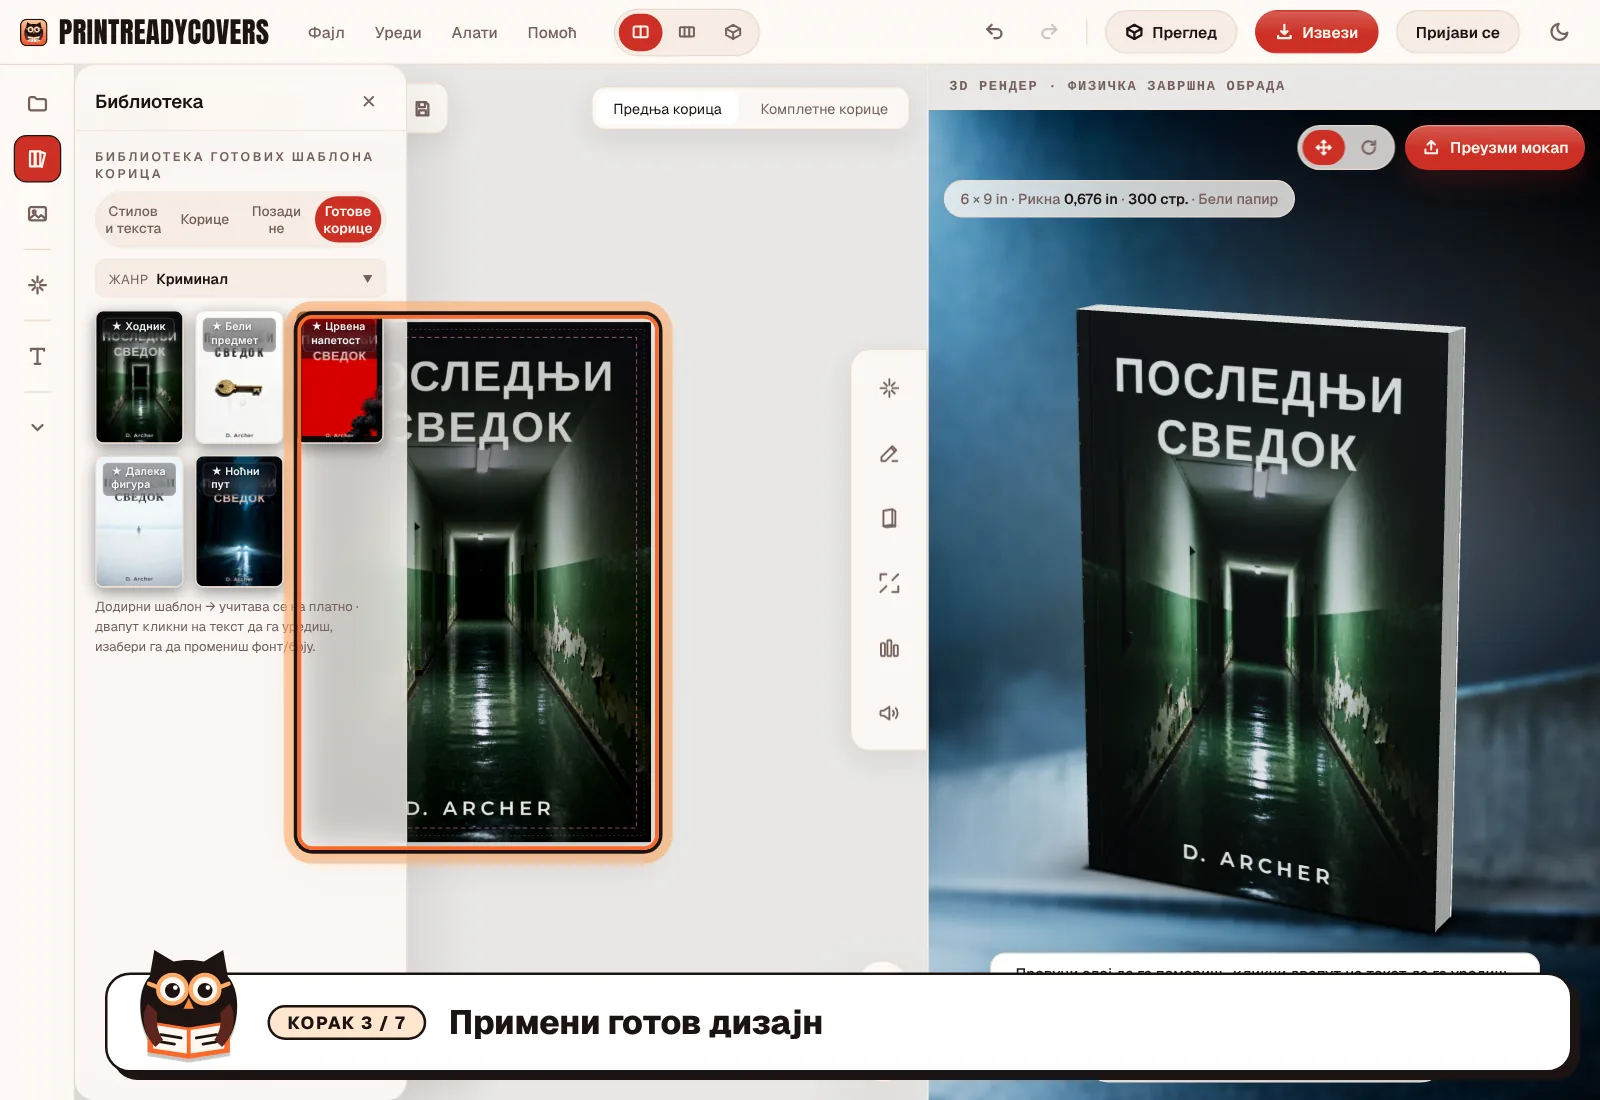Open the folder icon in left sidebar
This screenshot has width=1600, height=1100.
(37, 104)
